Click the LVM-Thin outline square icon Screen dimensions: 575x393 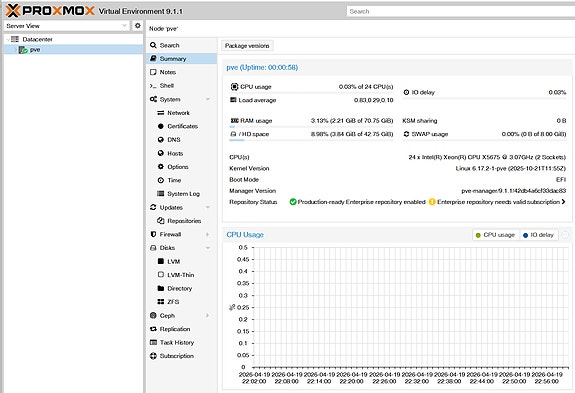pyautogui.click(x=161, y=275)
